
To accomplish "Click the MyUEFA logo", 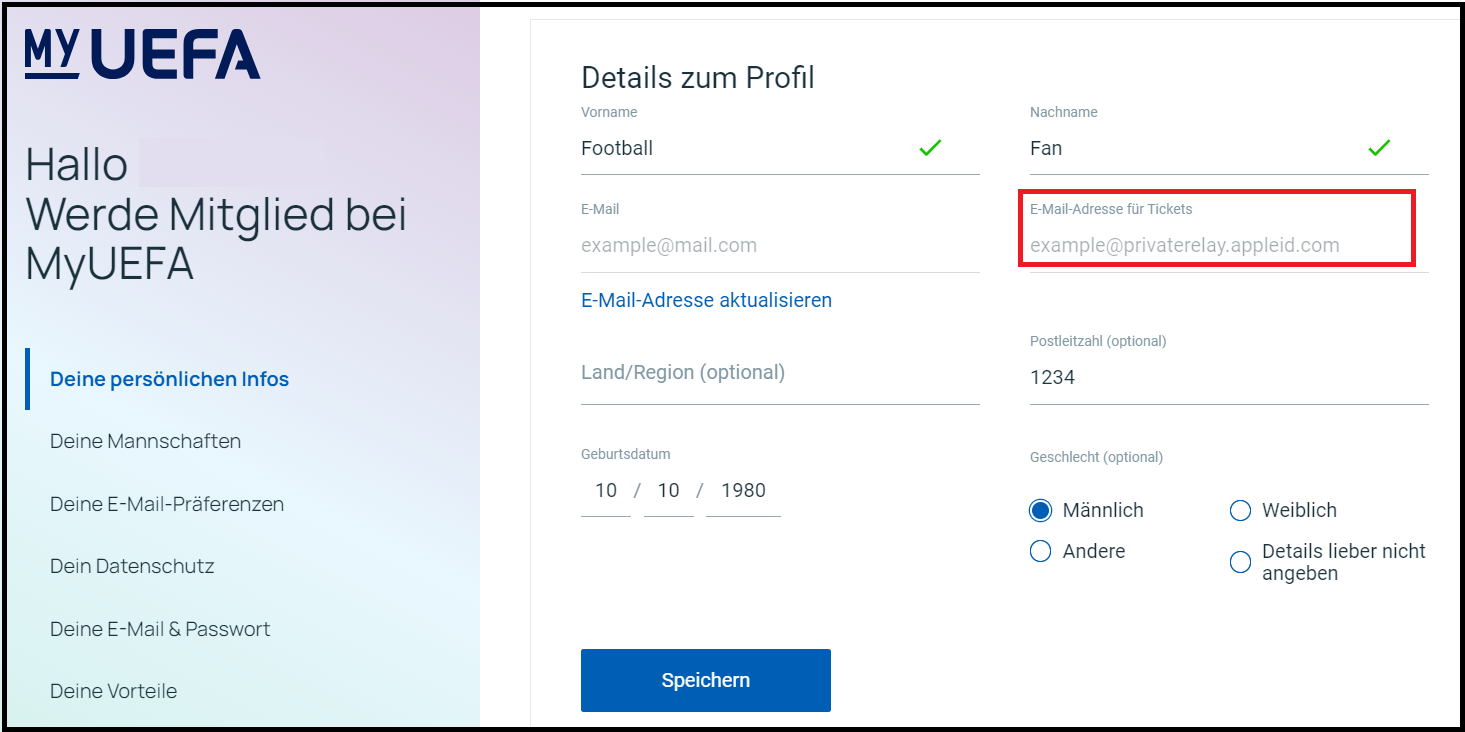I will pyautogui.click(x=140, y=55).
